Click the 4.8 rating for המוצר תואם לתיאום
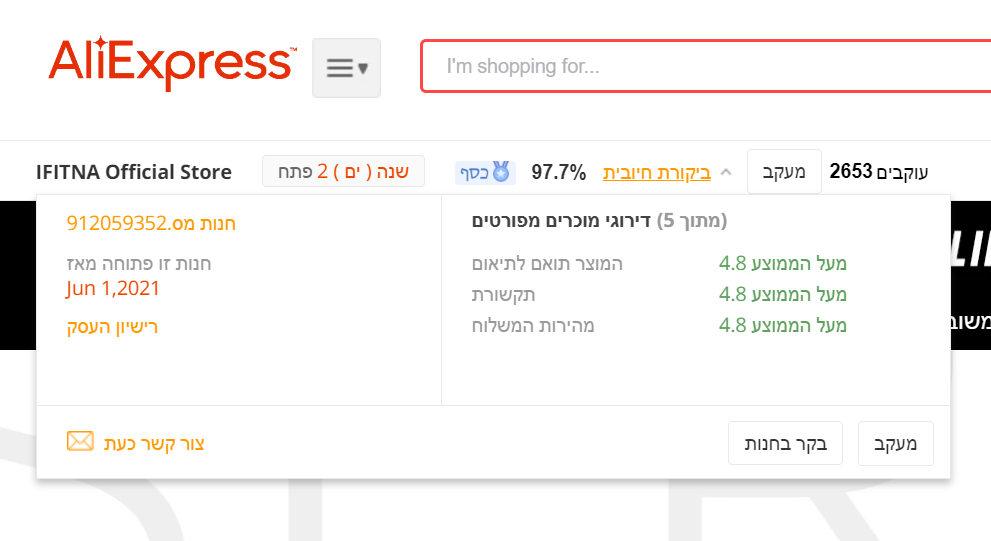991x541 pixels. (x=732, y=264)
